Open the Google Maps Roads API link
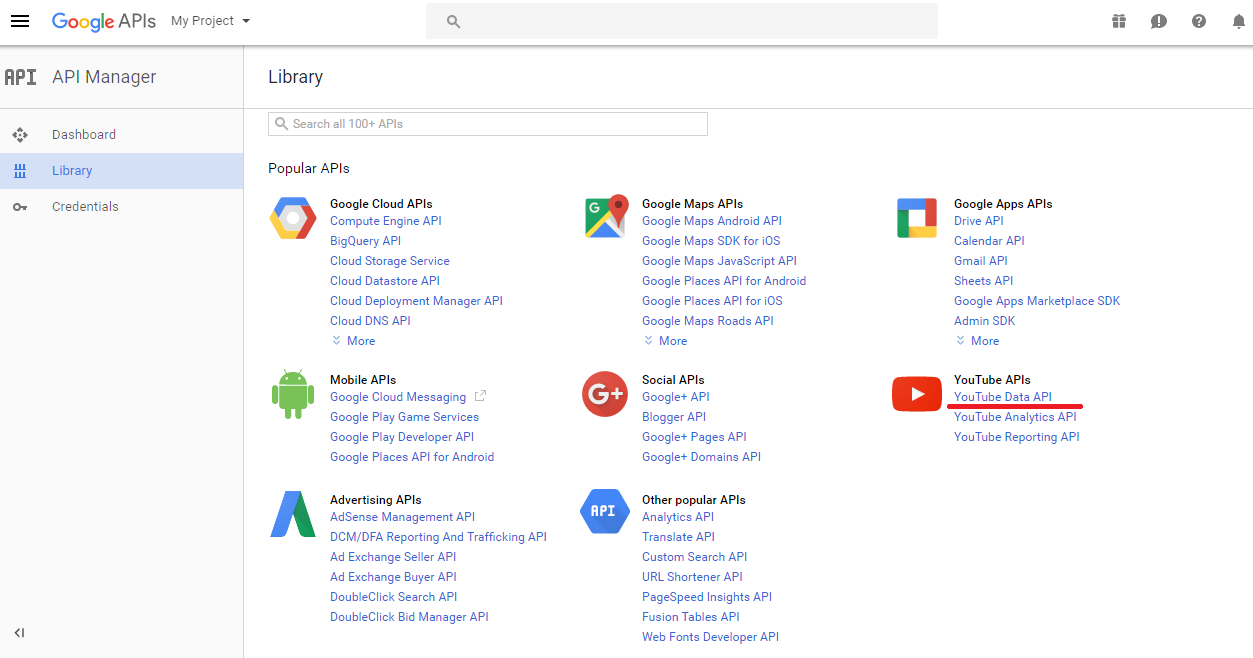 pyautogui.click(x=708, y=321)
